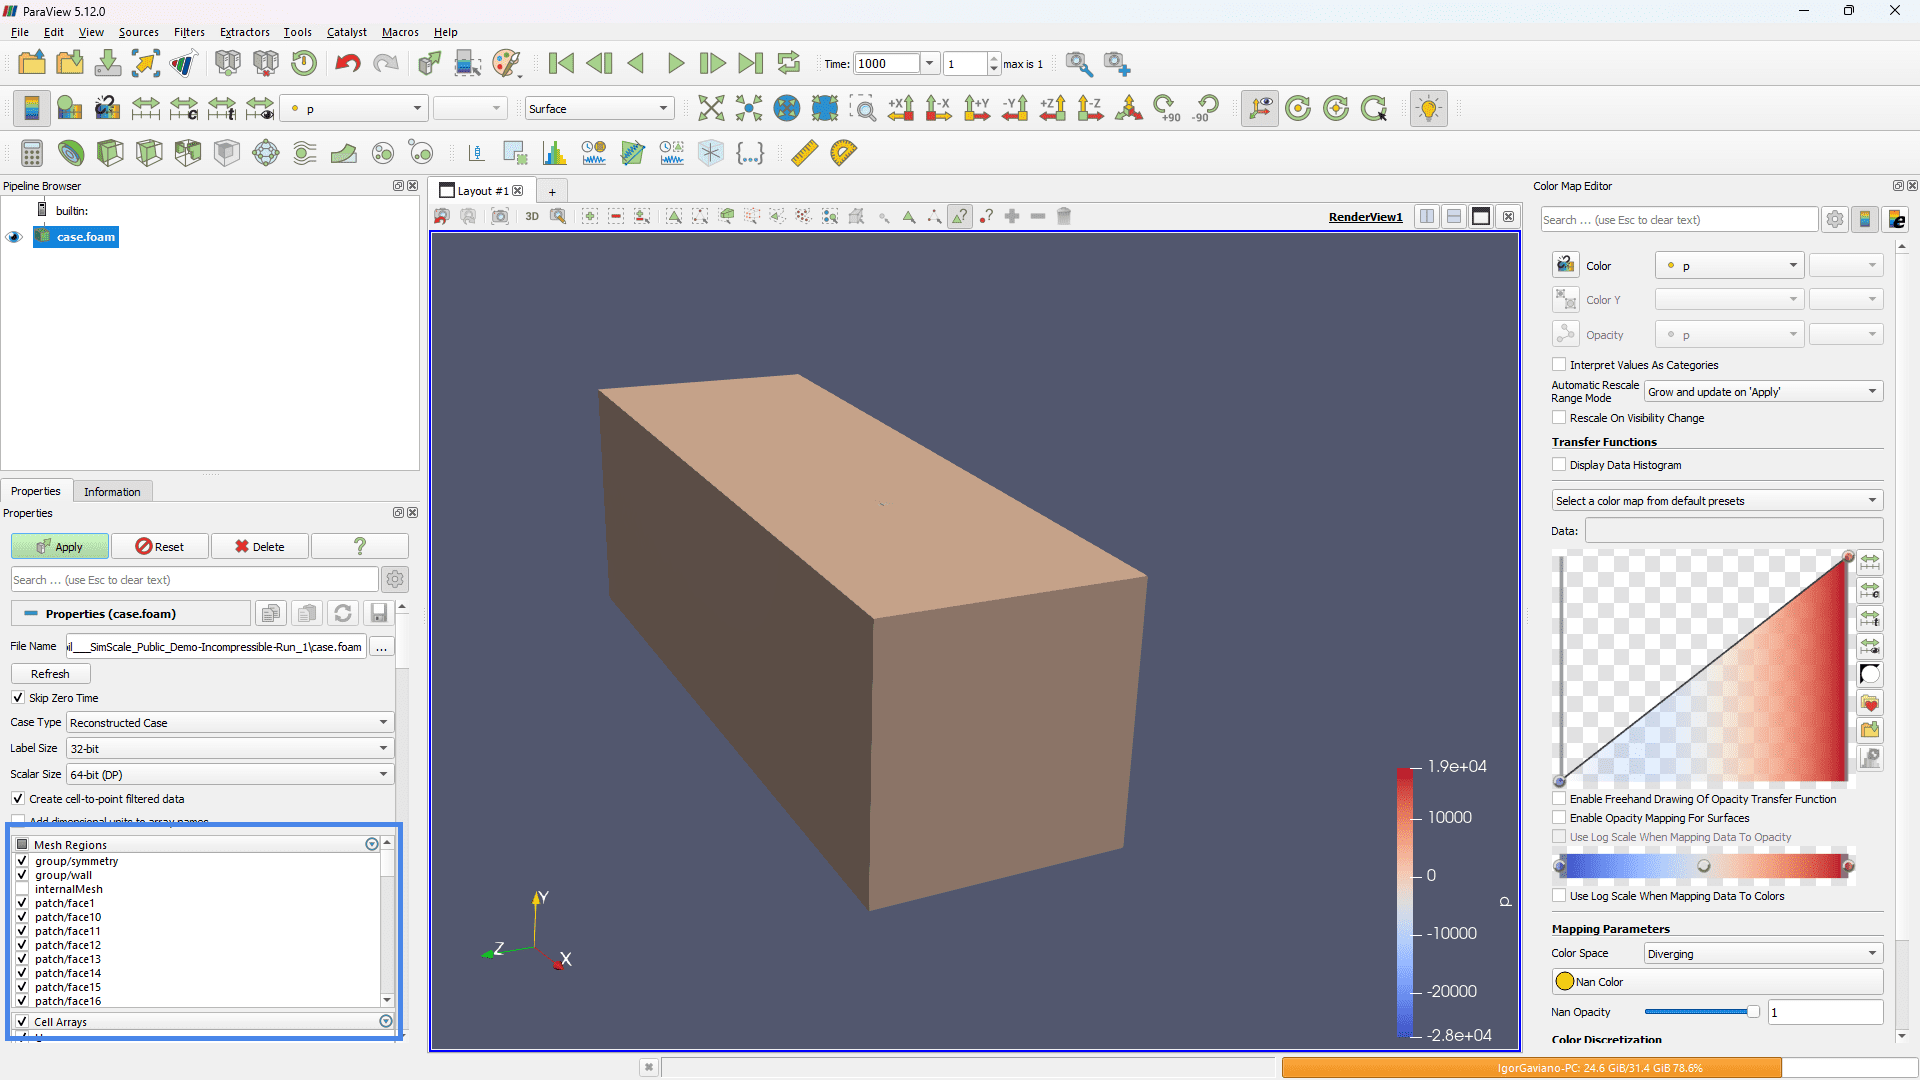Enable Display Data Histogram checkbox
This screenshot has width=1920, height=1080.
pos(1559,465)
